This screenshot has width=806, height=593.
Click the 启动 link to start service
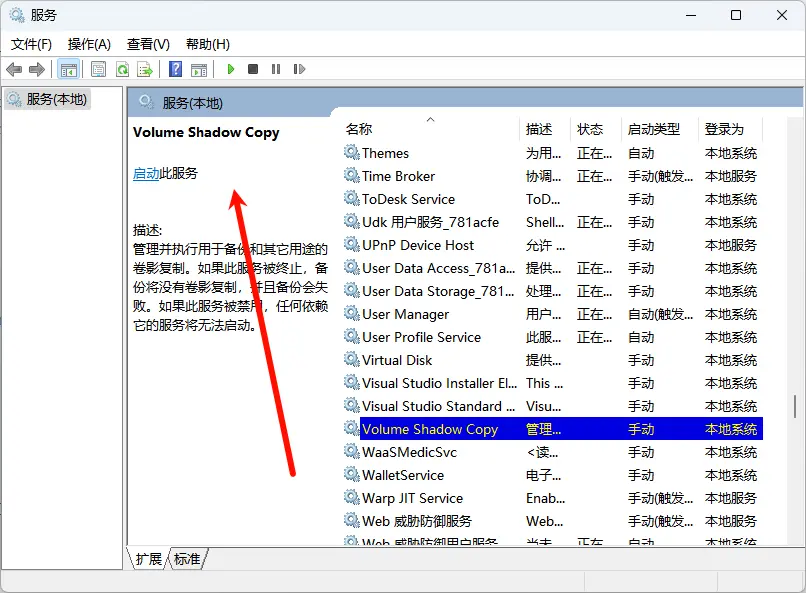coord(146,174)
